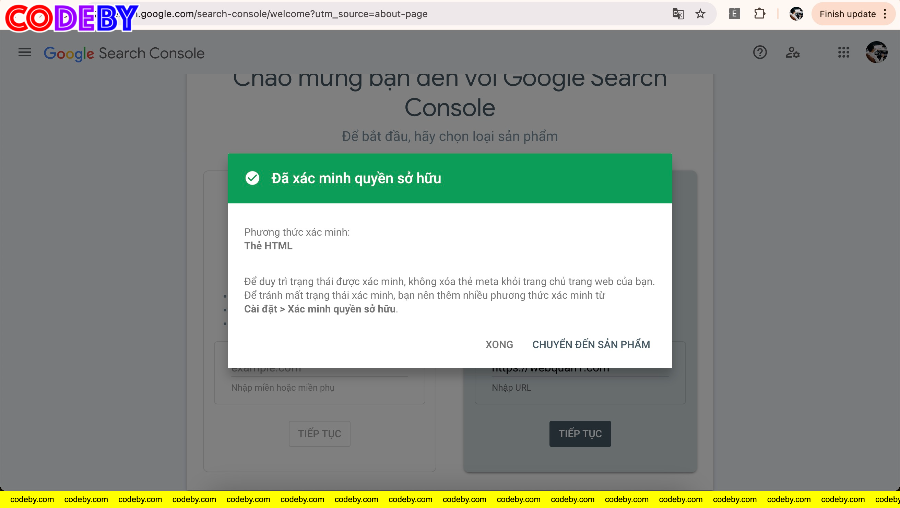The width and height of the screenshot is (900, 508).
Task: Click green verified checkmark icon
Action: pos(252,178)
